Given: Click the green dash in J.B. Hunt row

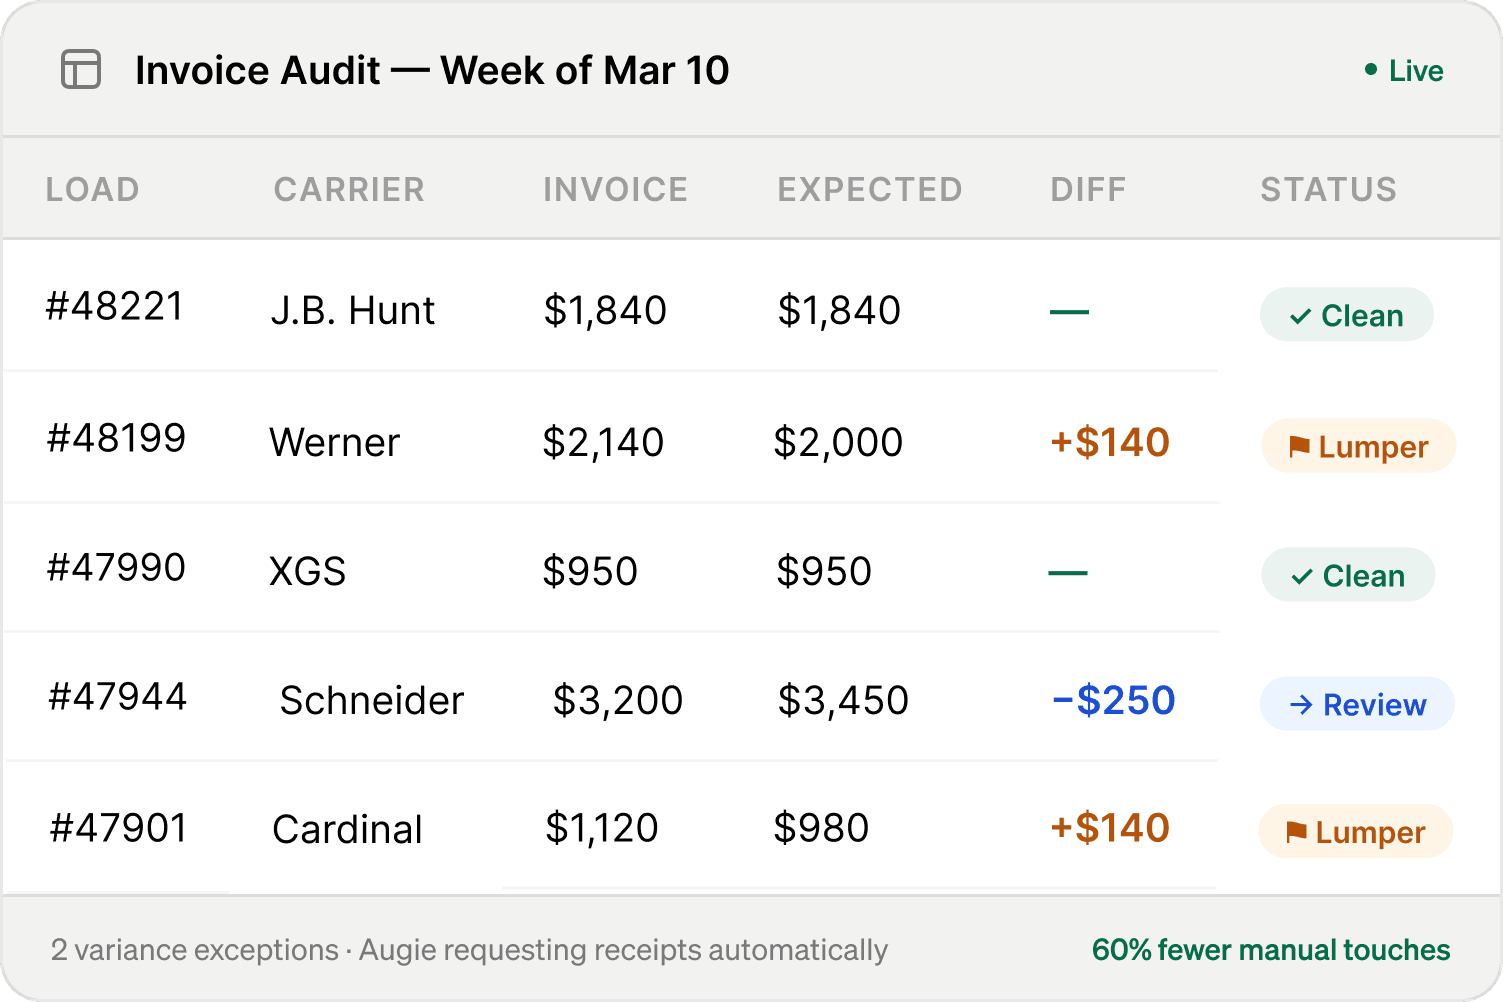Looking at the screenshot, I should point(1069,312).
